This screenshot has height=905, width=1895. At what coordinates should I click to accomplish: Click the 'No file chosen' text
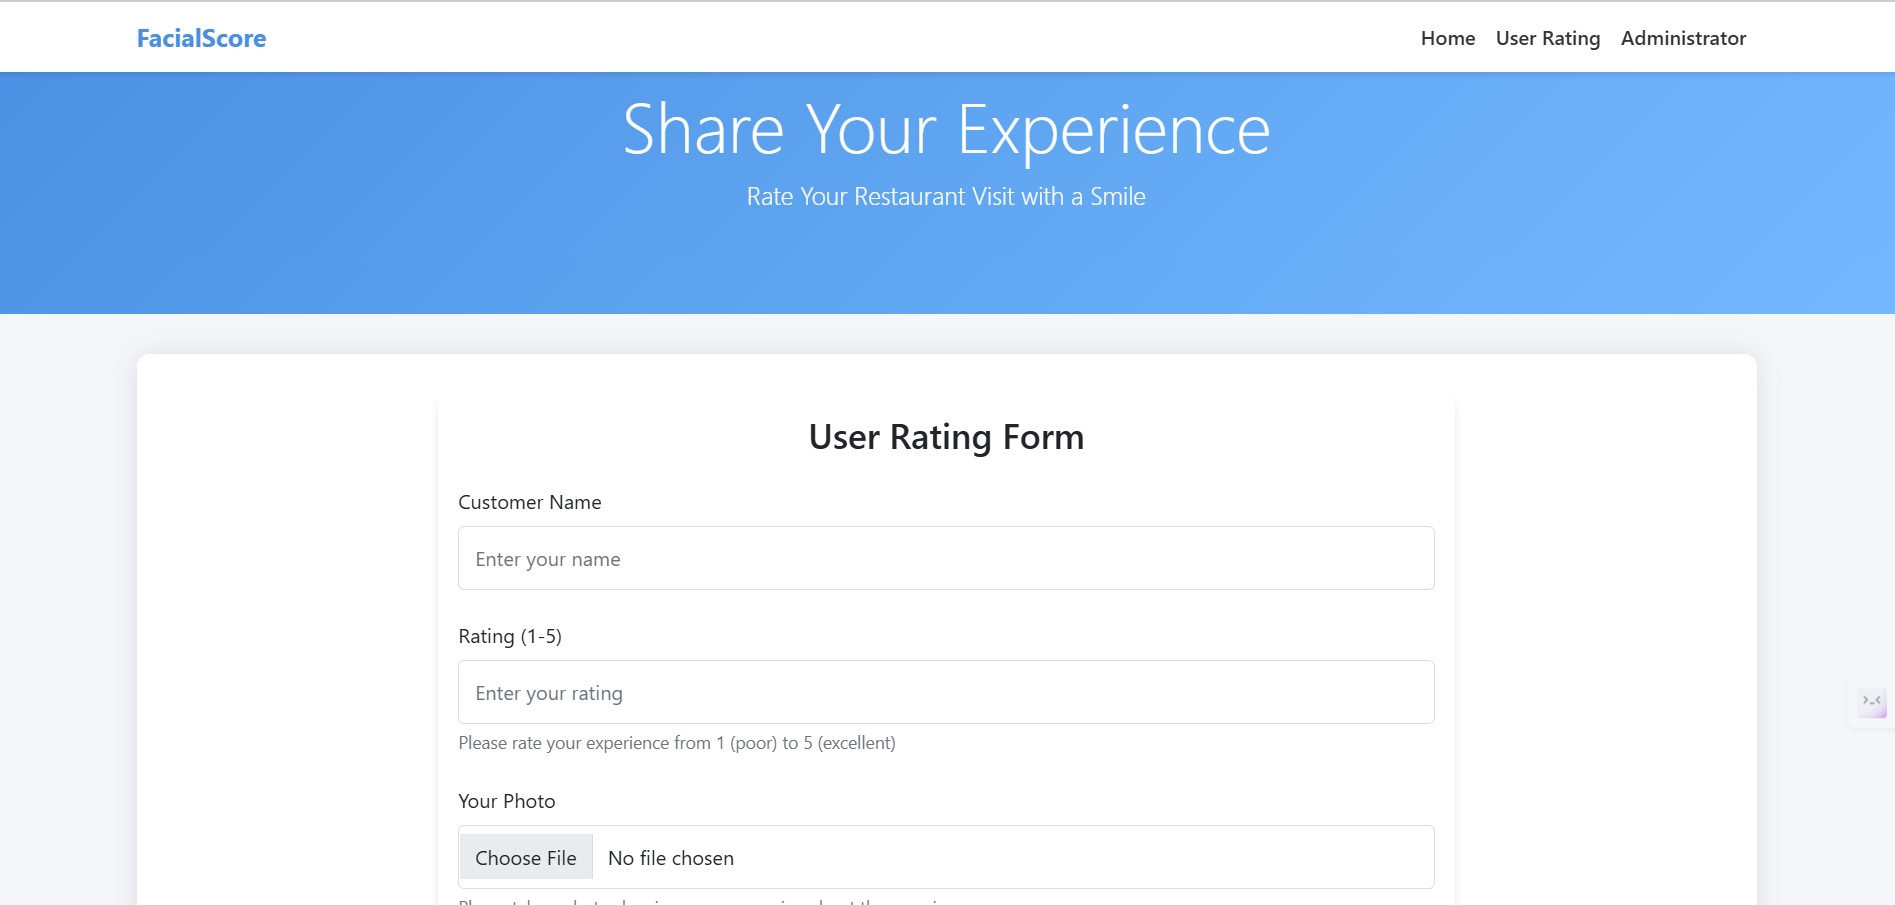click(x=671, y=858)
